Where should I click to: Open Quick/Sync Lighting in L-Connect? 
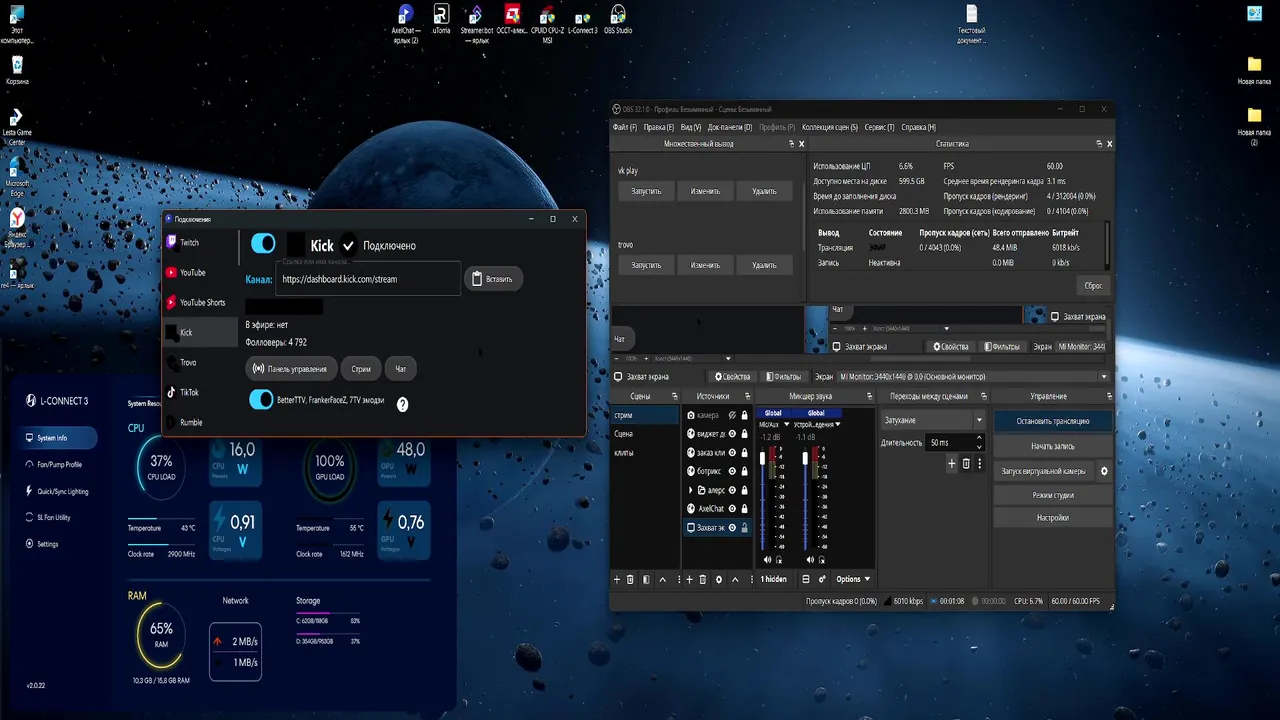click(62, 491)
